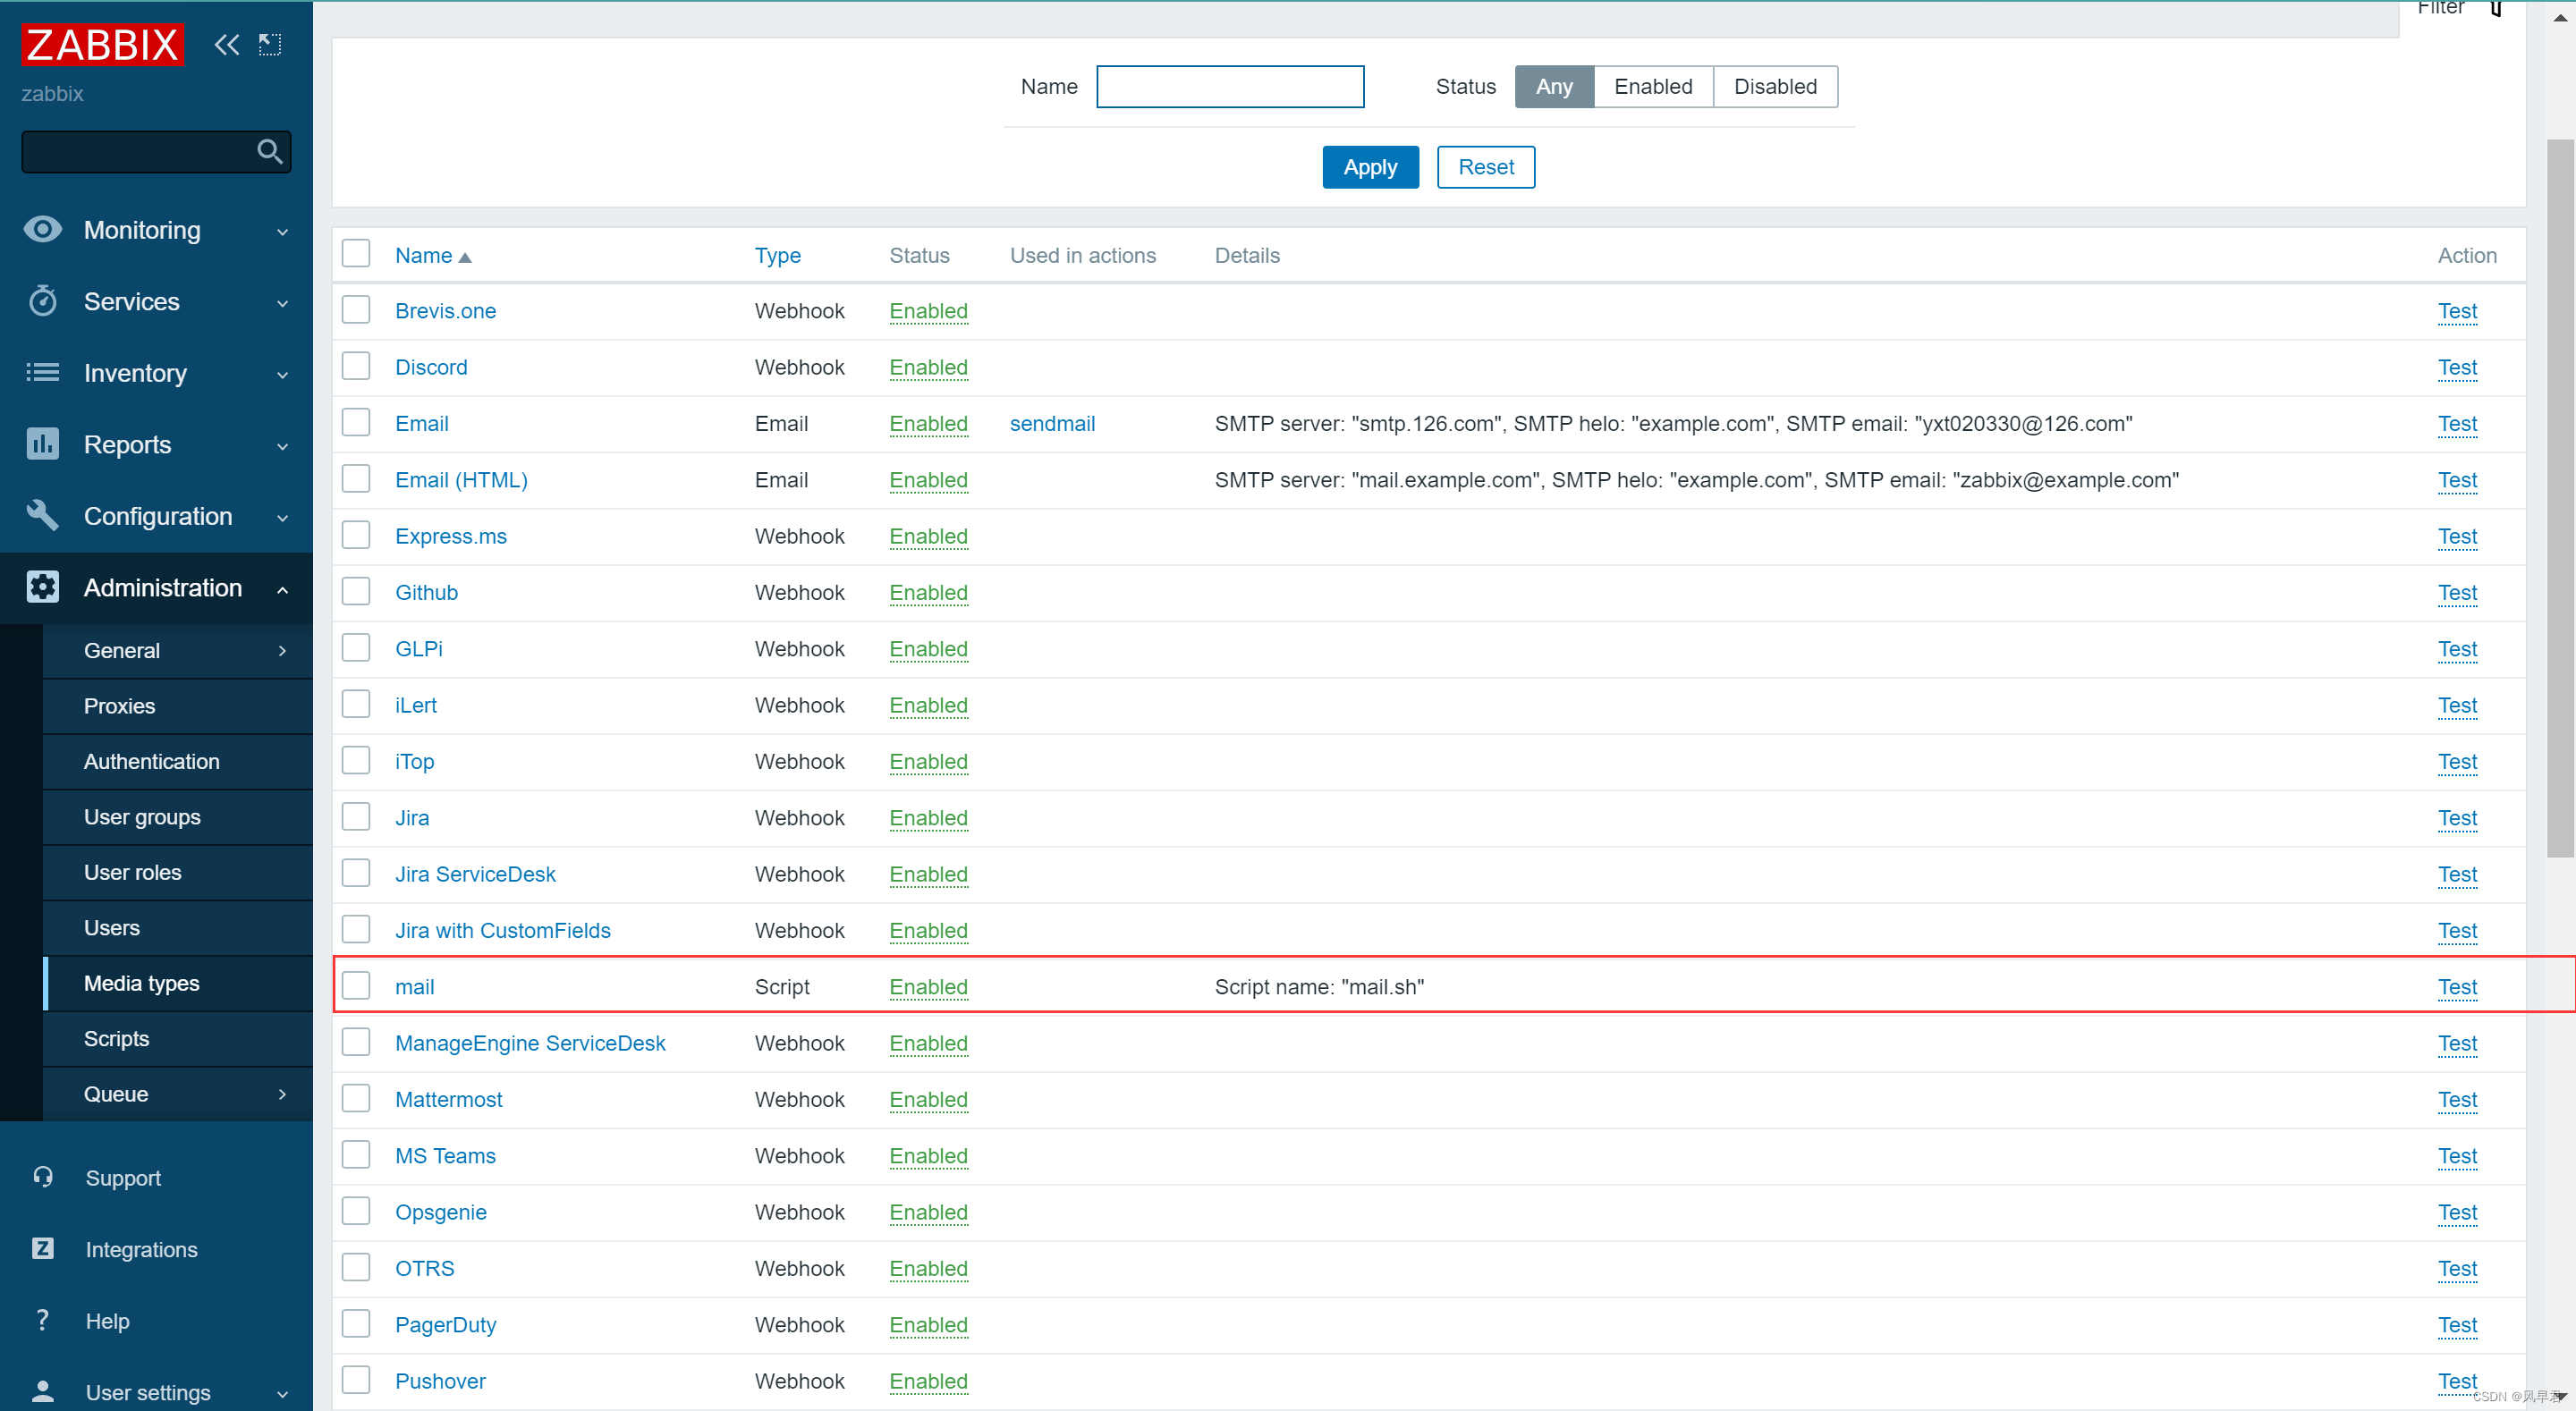Click the kiosk mode fullscreen icon
2576x1411 pixels.
pos(270,44)
